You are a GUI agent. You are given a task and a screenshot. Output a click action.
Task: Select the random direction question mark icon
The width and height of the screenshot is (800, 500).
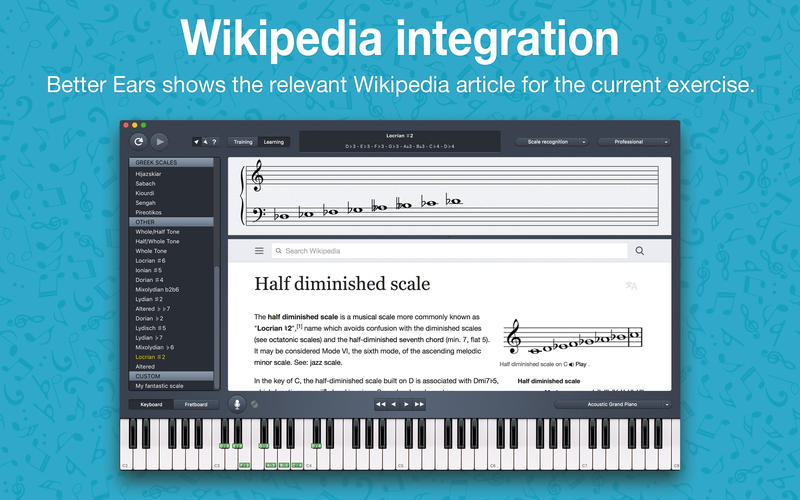pyautogui.click(x=214, y=142)
